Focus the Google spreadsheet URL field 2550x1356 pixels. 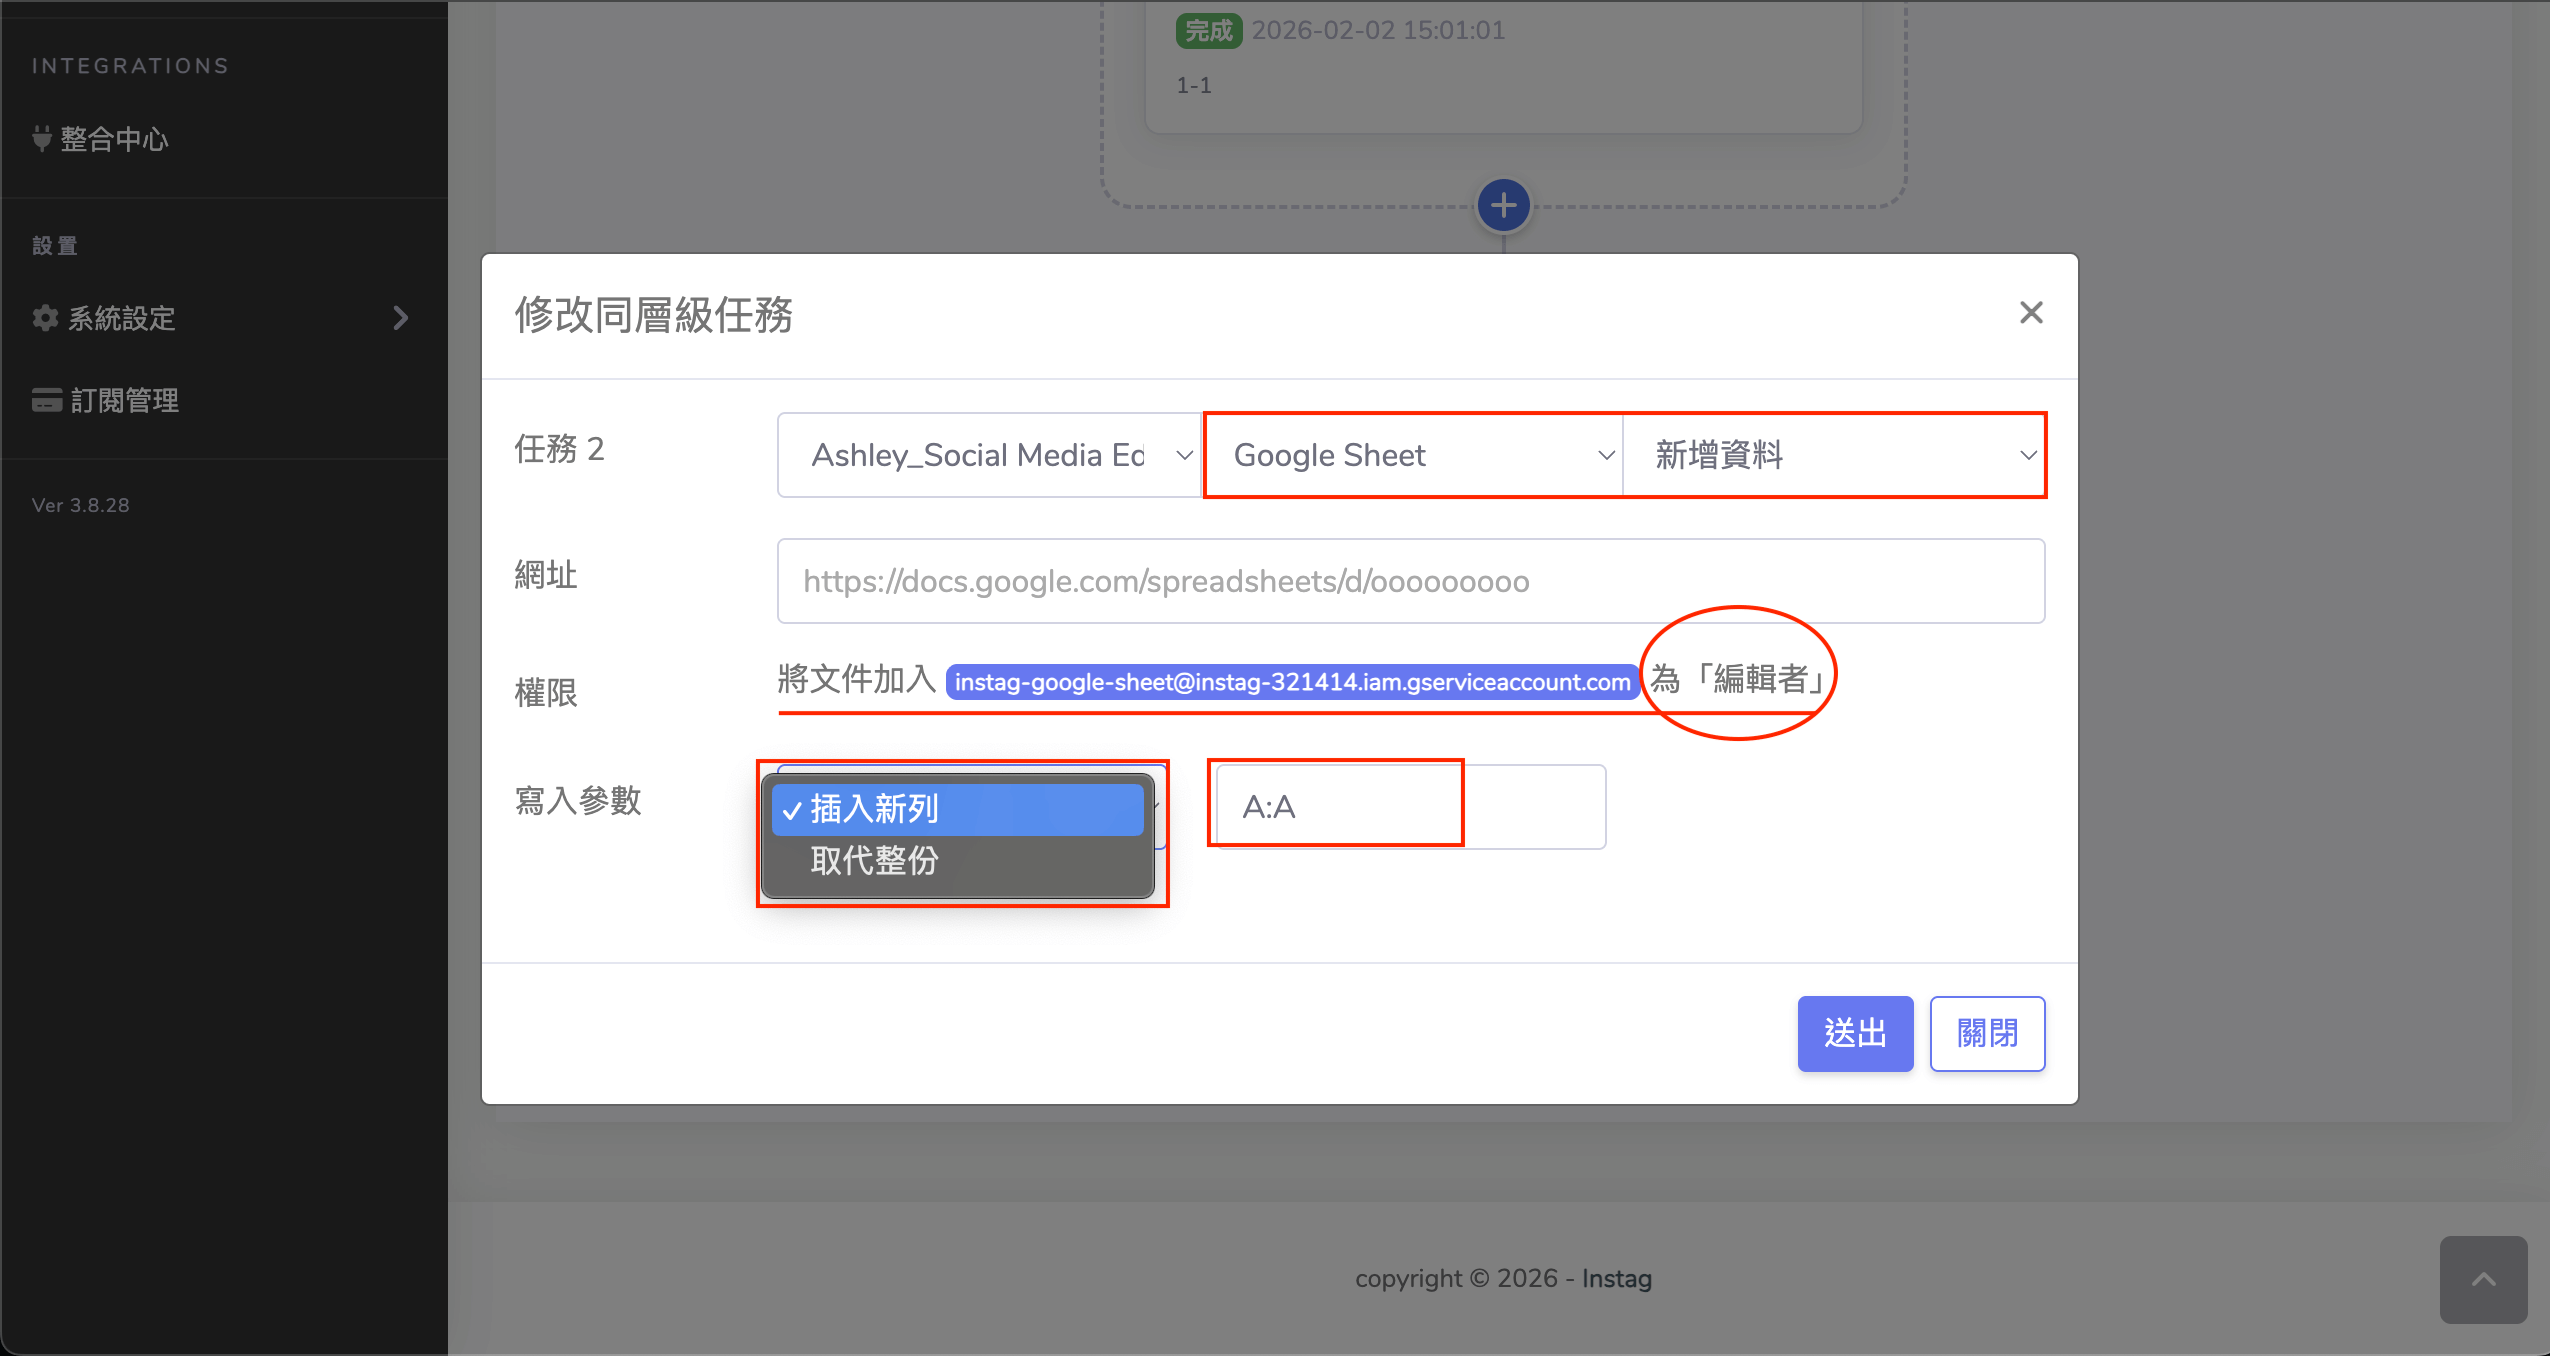pyautogui.click(x=1410, y=581)
